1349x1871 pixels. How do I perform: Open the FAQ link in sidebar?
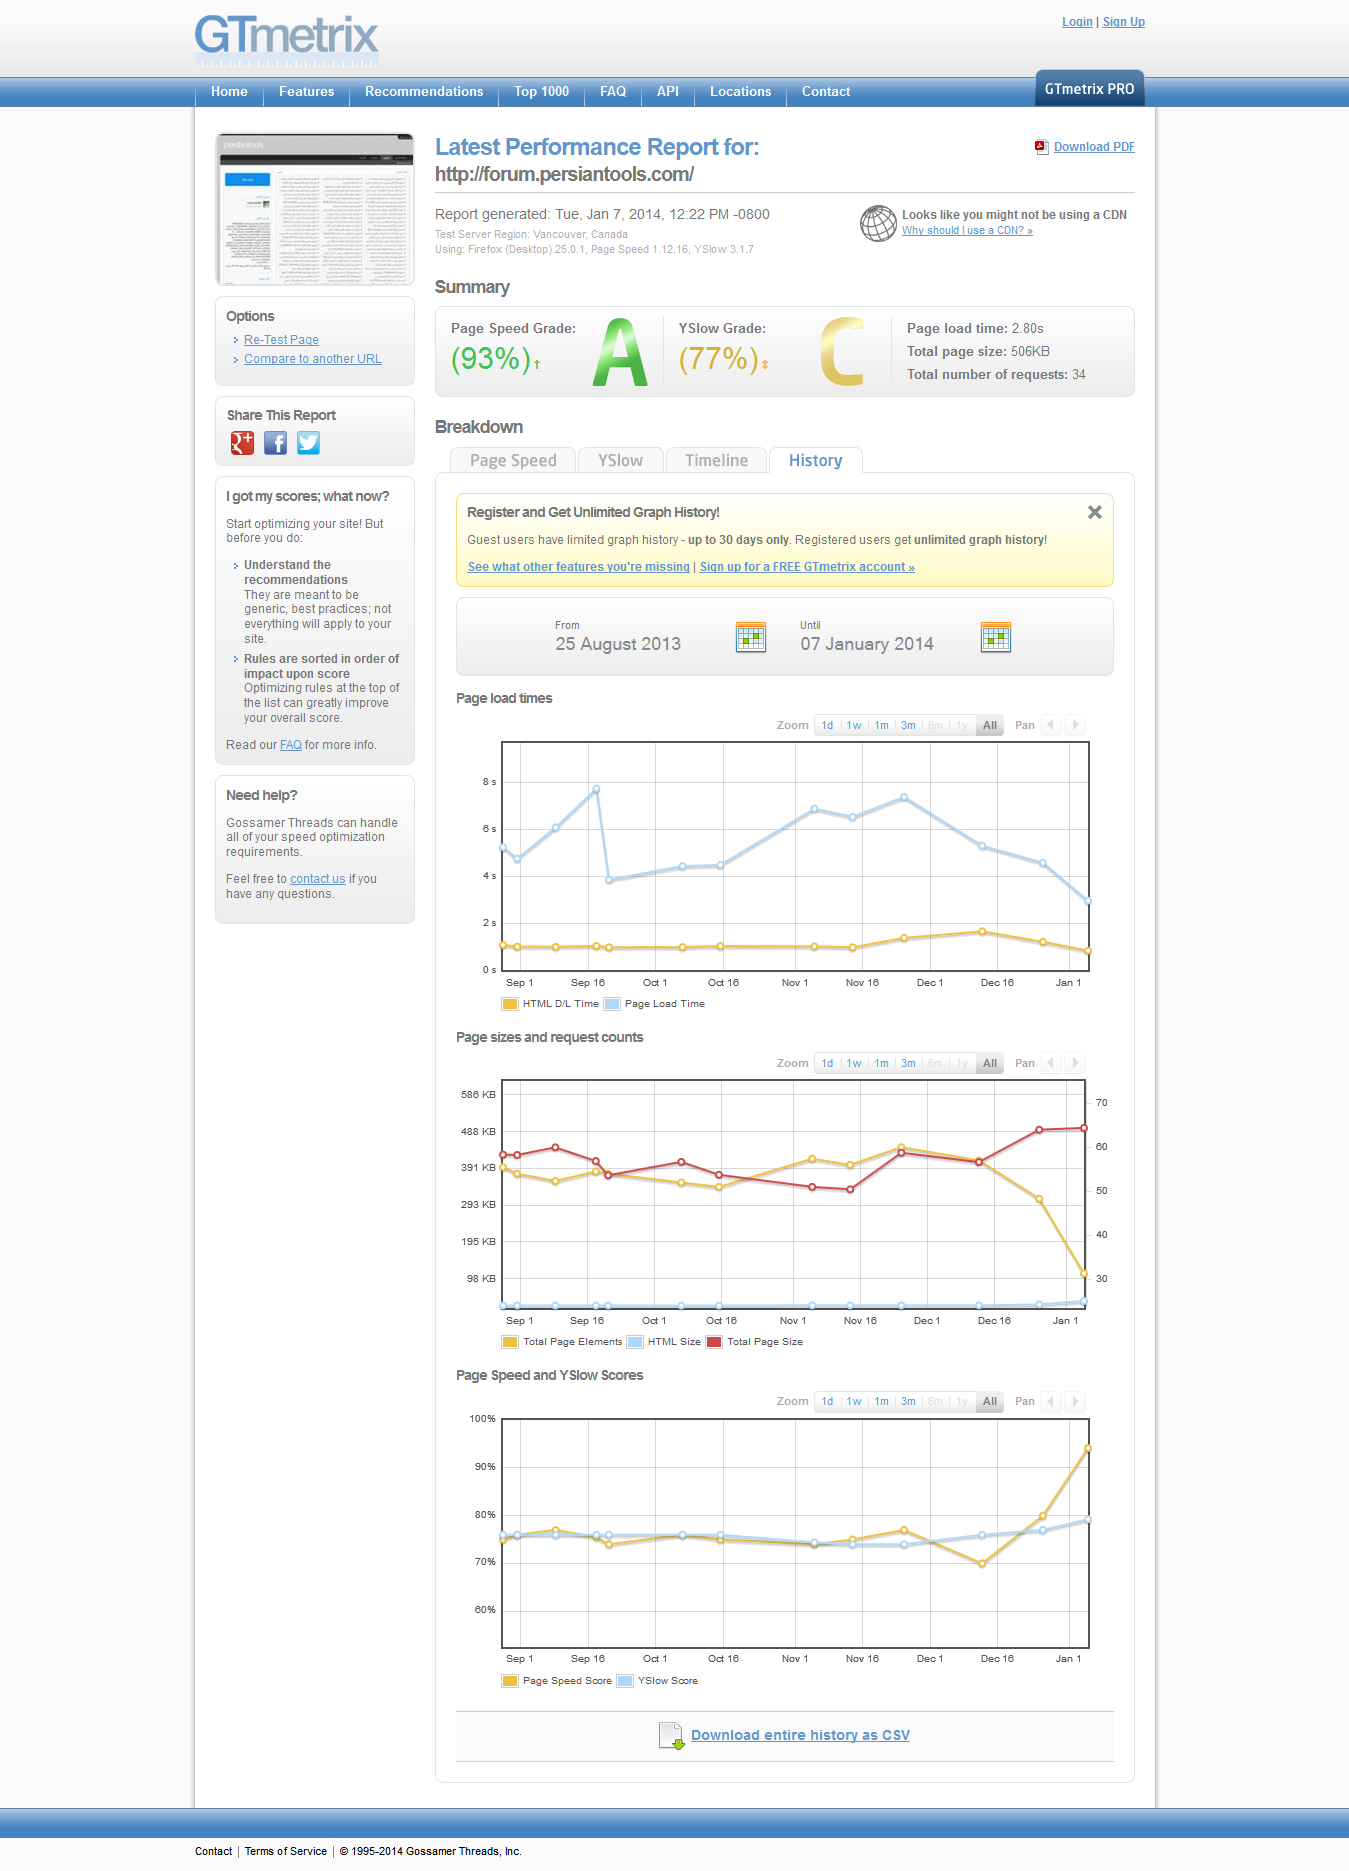click(291, 745)
